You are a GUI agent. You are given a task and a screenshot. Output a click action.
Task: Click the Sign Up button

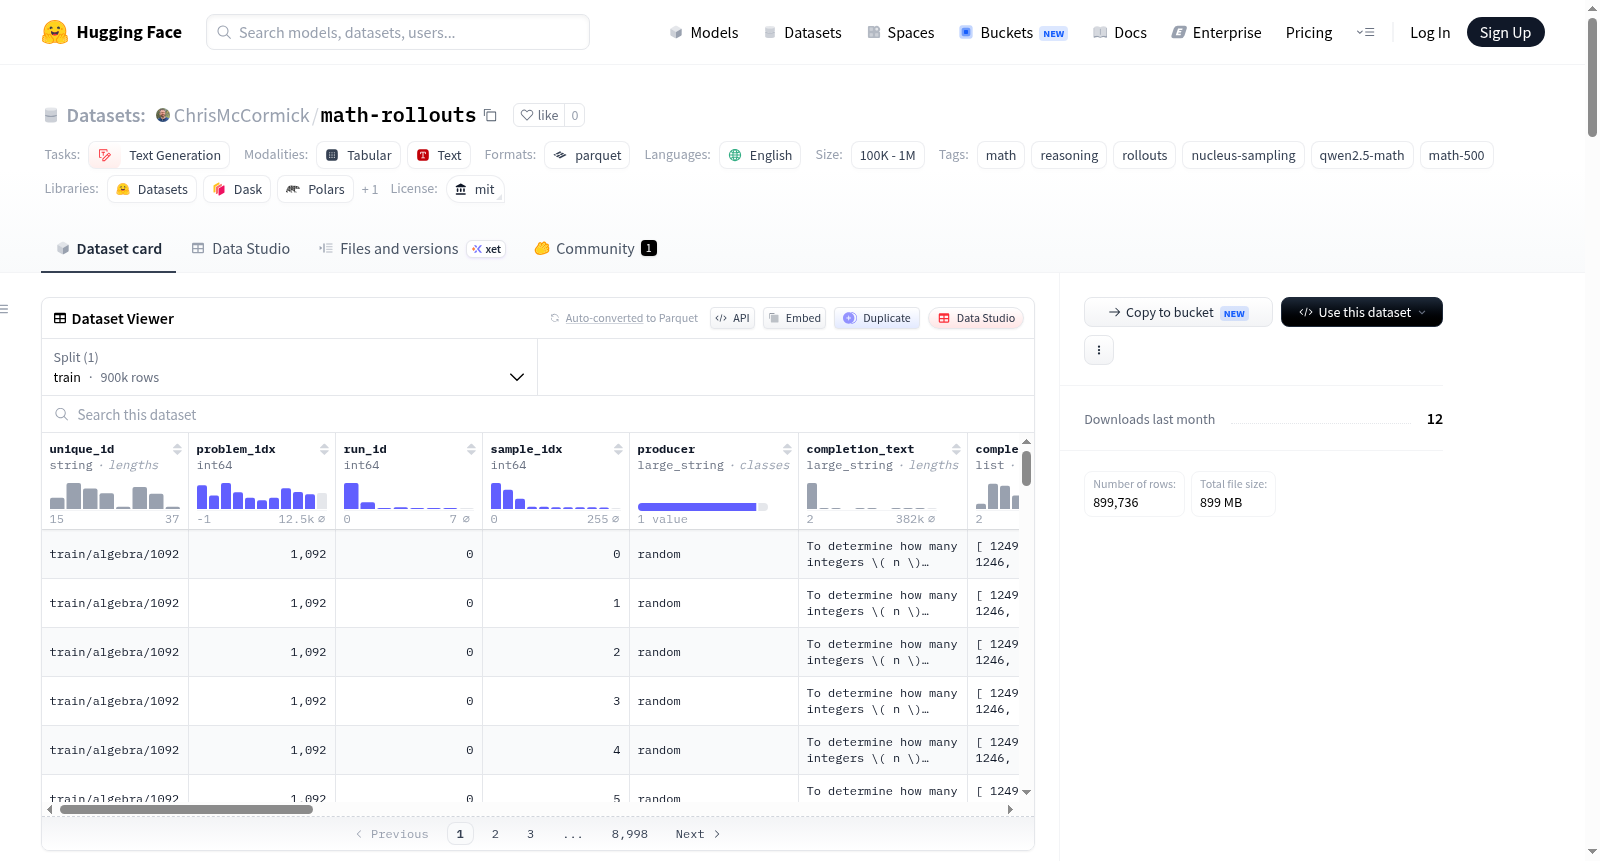(1505, 32)
